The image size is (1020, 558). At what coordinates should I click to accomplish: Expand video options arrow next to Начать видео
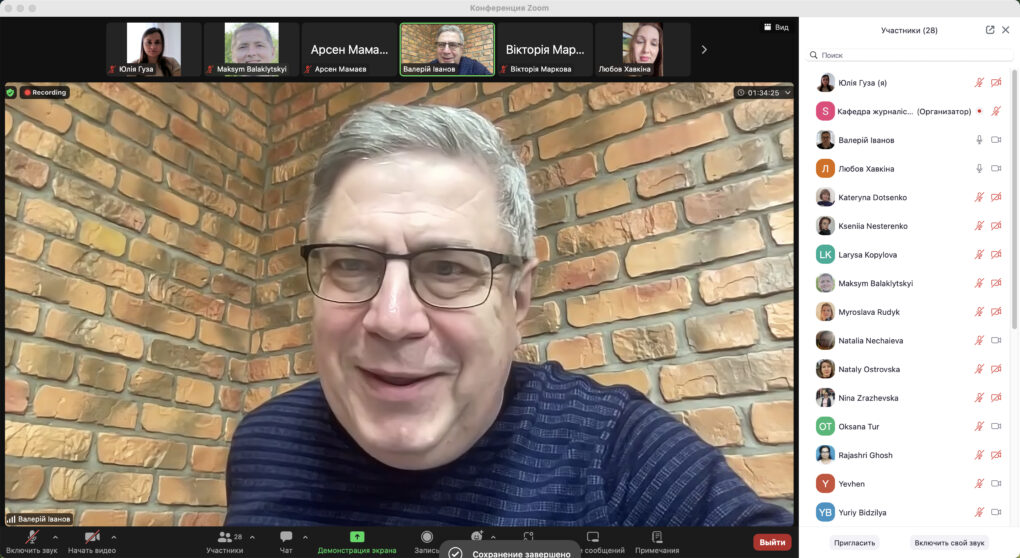[x=114, y=537]
